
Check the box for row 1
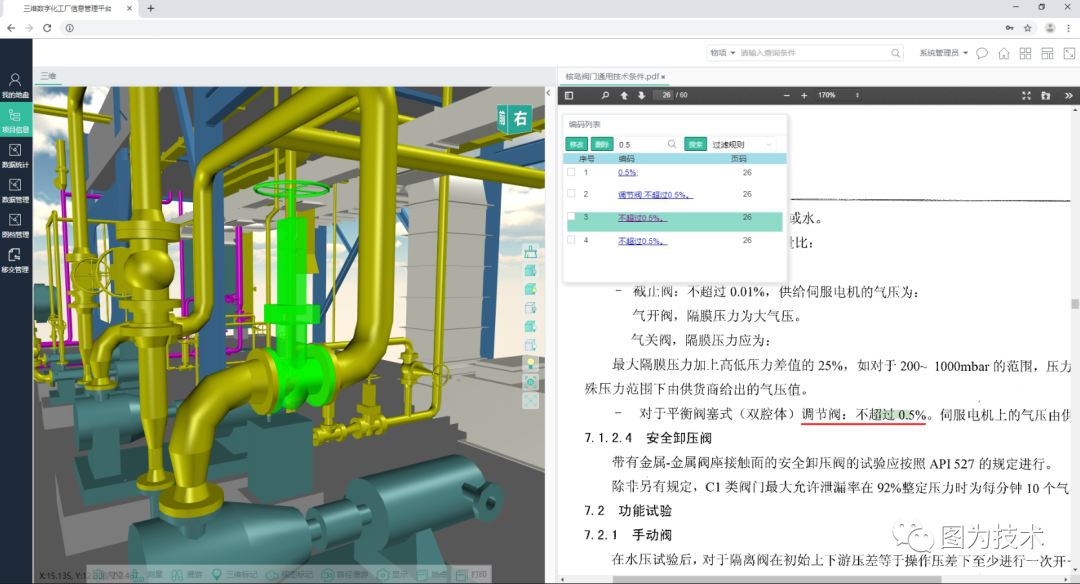(x=571, y=172)
